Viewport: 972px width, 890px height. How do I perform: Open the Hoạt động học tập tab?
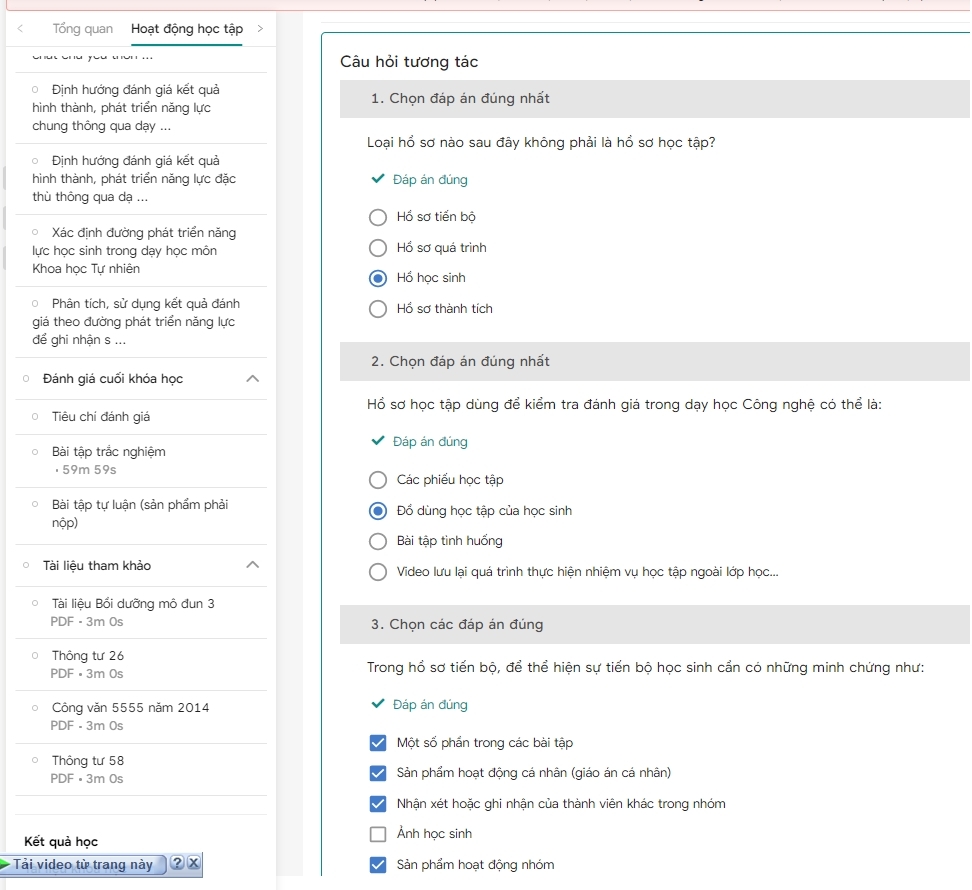pyautogui.click(x=187, y=29)
